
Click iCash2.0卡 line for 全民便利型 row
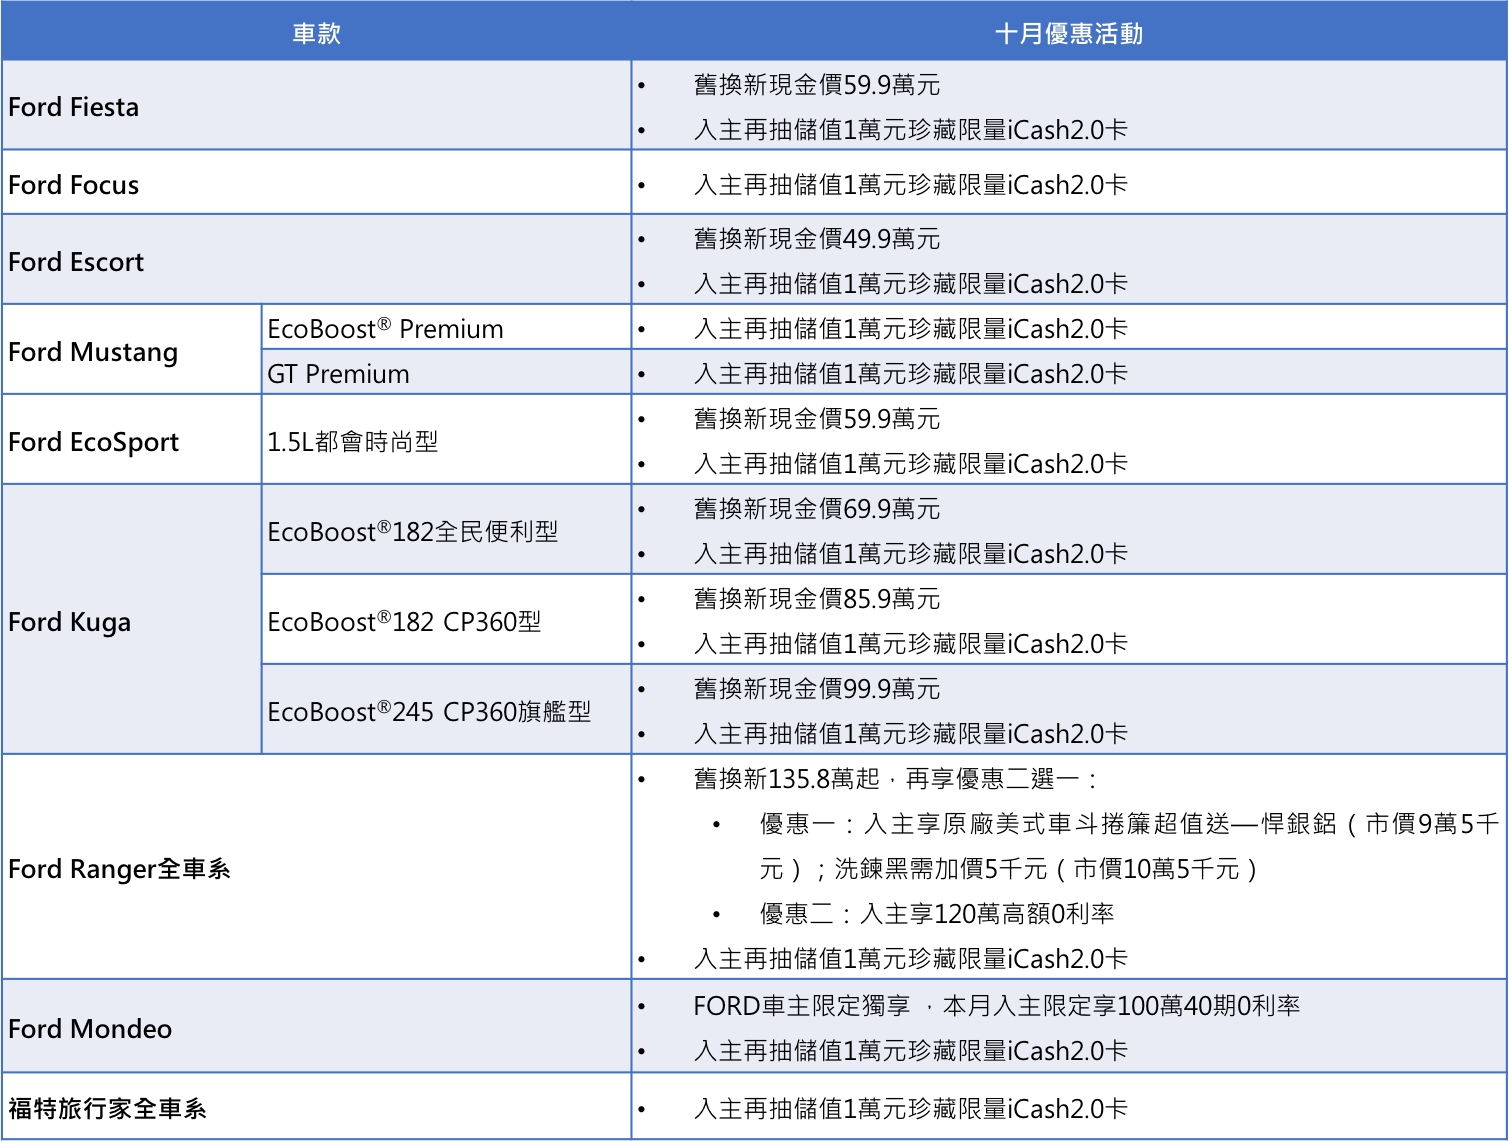[x=911, y=554]
